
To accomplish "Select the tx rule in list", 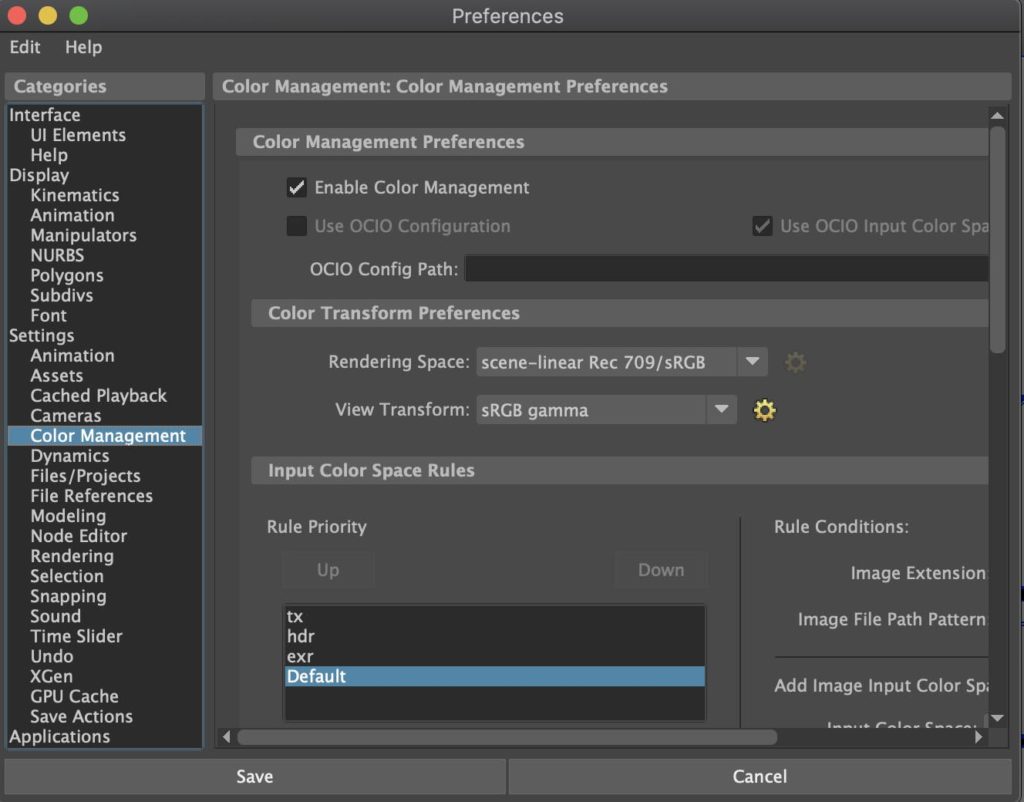I will [x=495, y=617].
